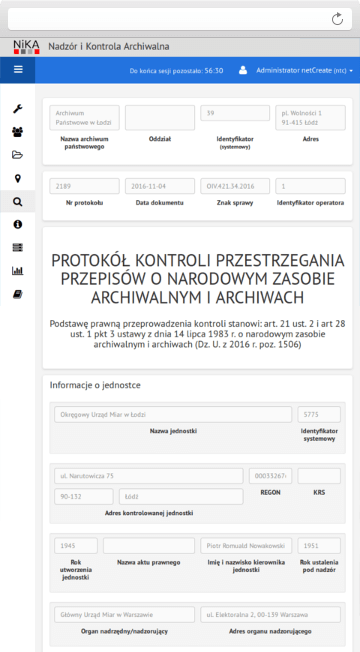The width and height of the screenshot is (360, 652).
Task: Open the hamburger menu
Action: [x=18, y=69]
